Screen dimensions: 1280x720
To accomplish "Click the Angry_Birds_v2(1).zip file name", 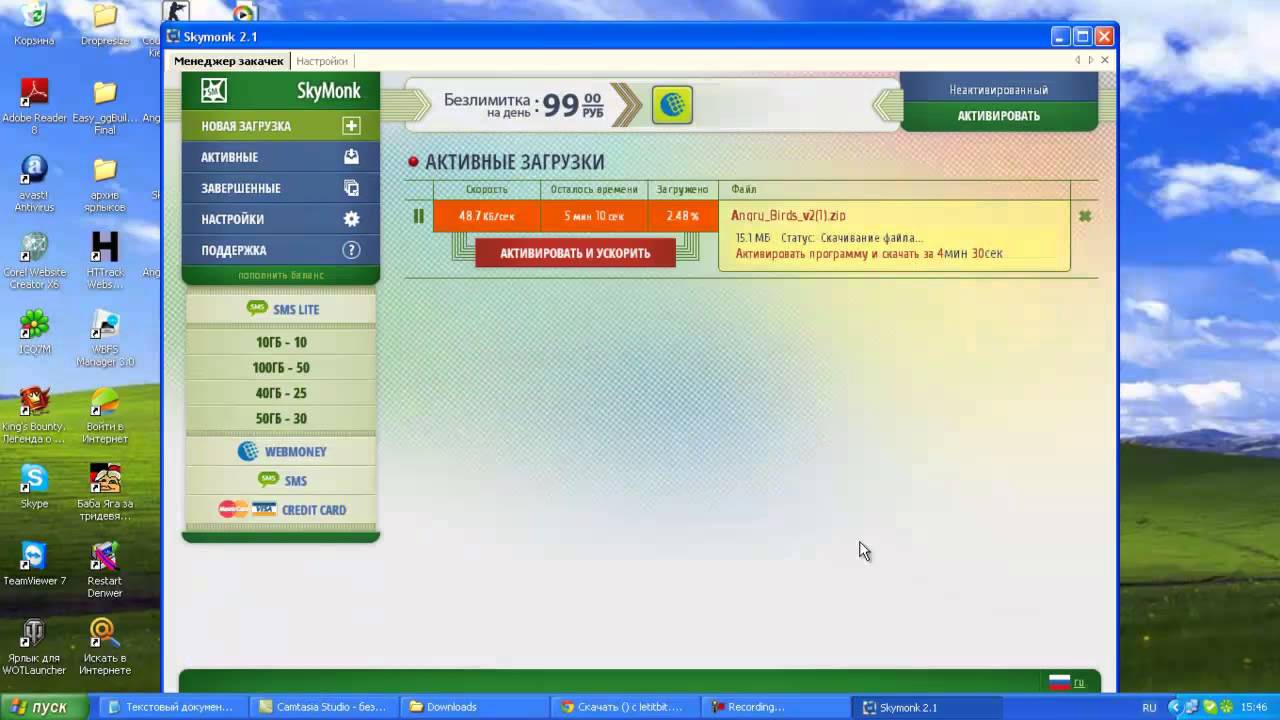I will point(788,215).
